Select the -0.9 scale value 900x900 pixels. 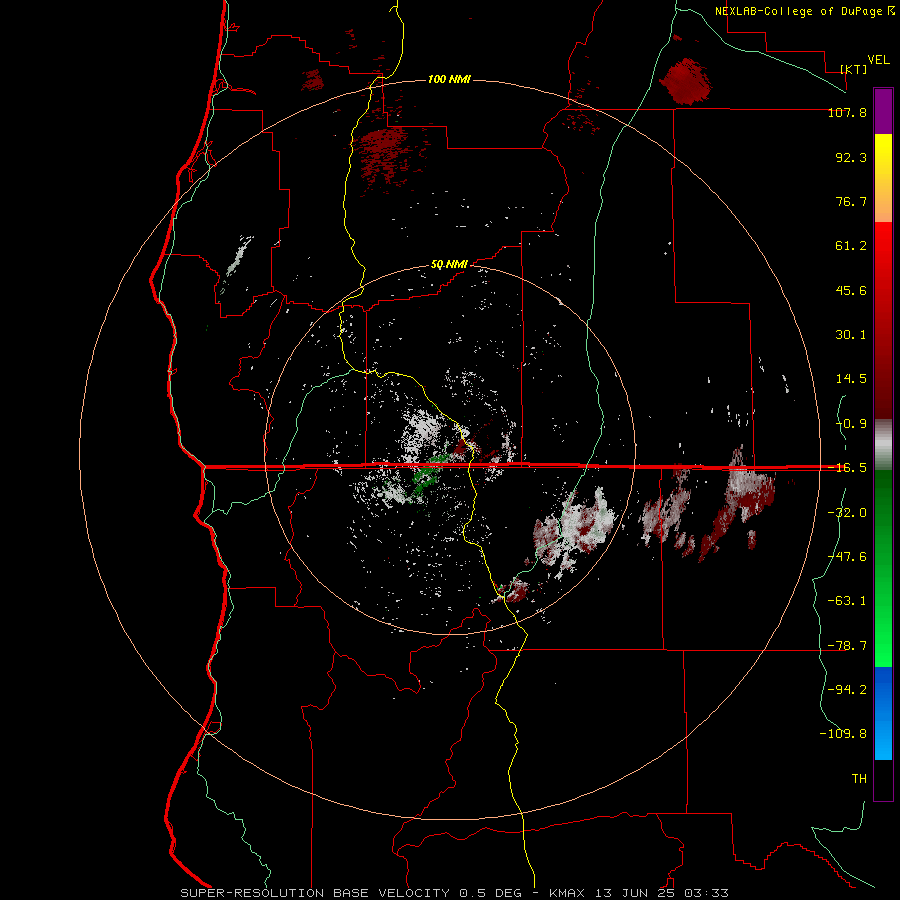(851, 424)
